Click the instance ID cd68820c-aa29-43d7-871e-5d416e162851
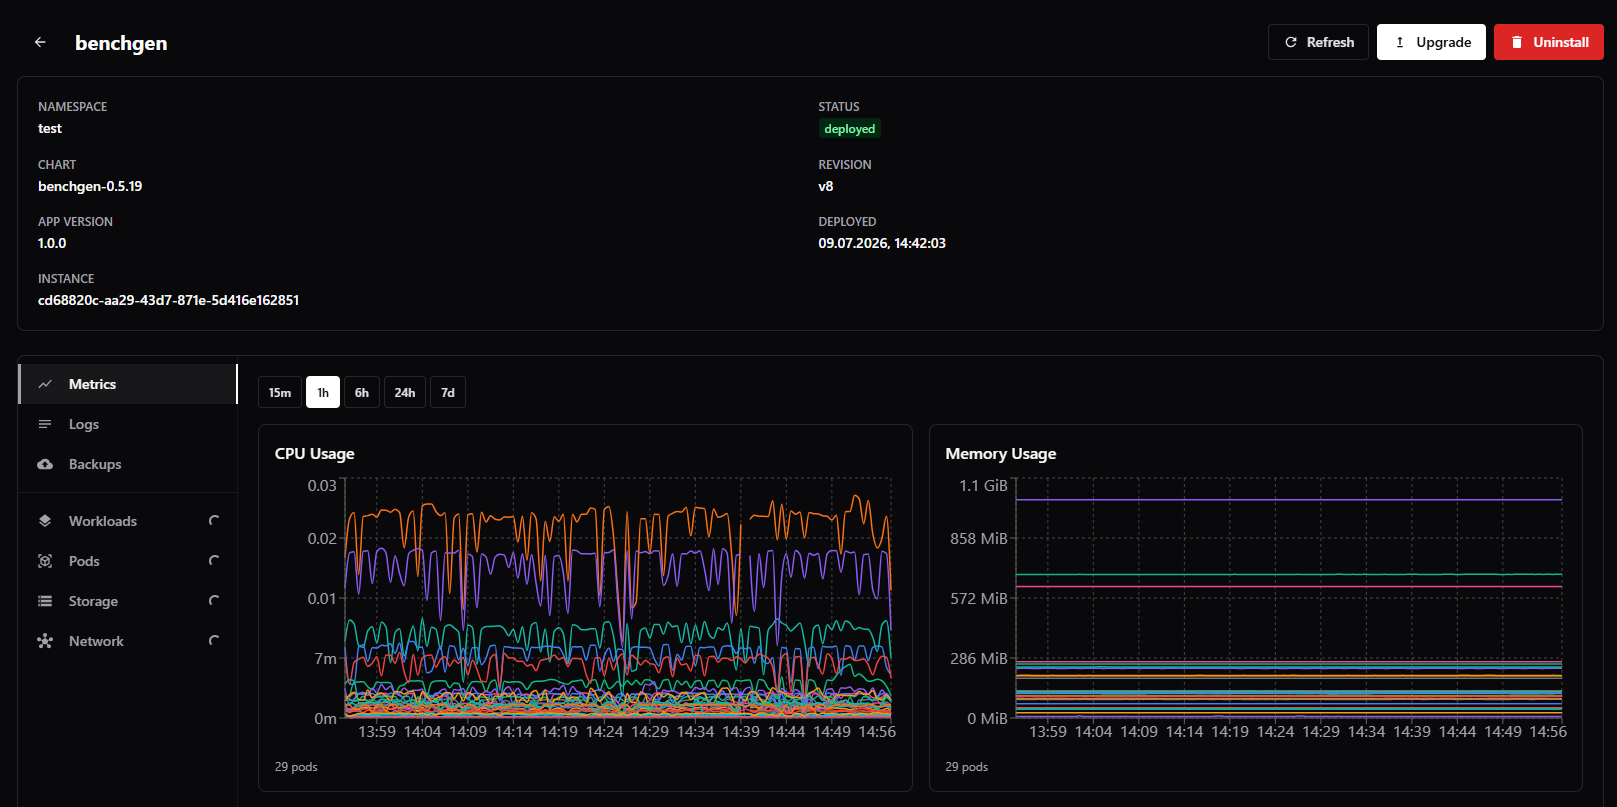Image resolution: width=1617 pixels, height=807 pixels. click(168, 300)
